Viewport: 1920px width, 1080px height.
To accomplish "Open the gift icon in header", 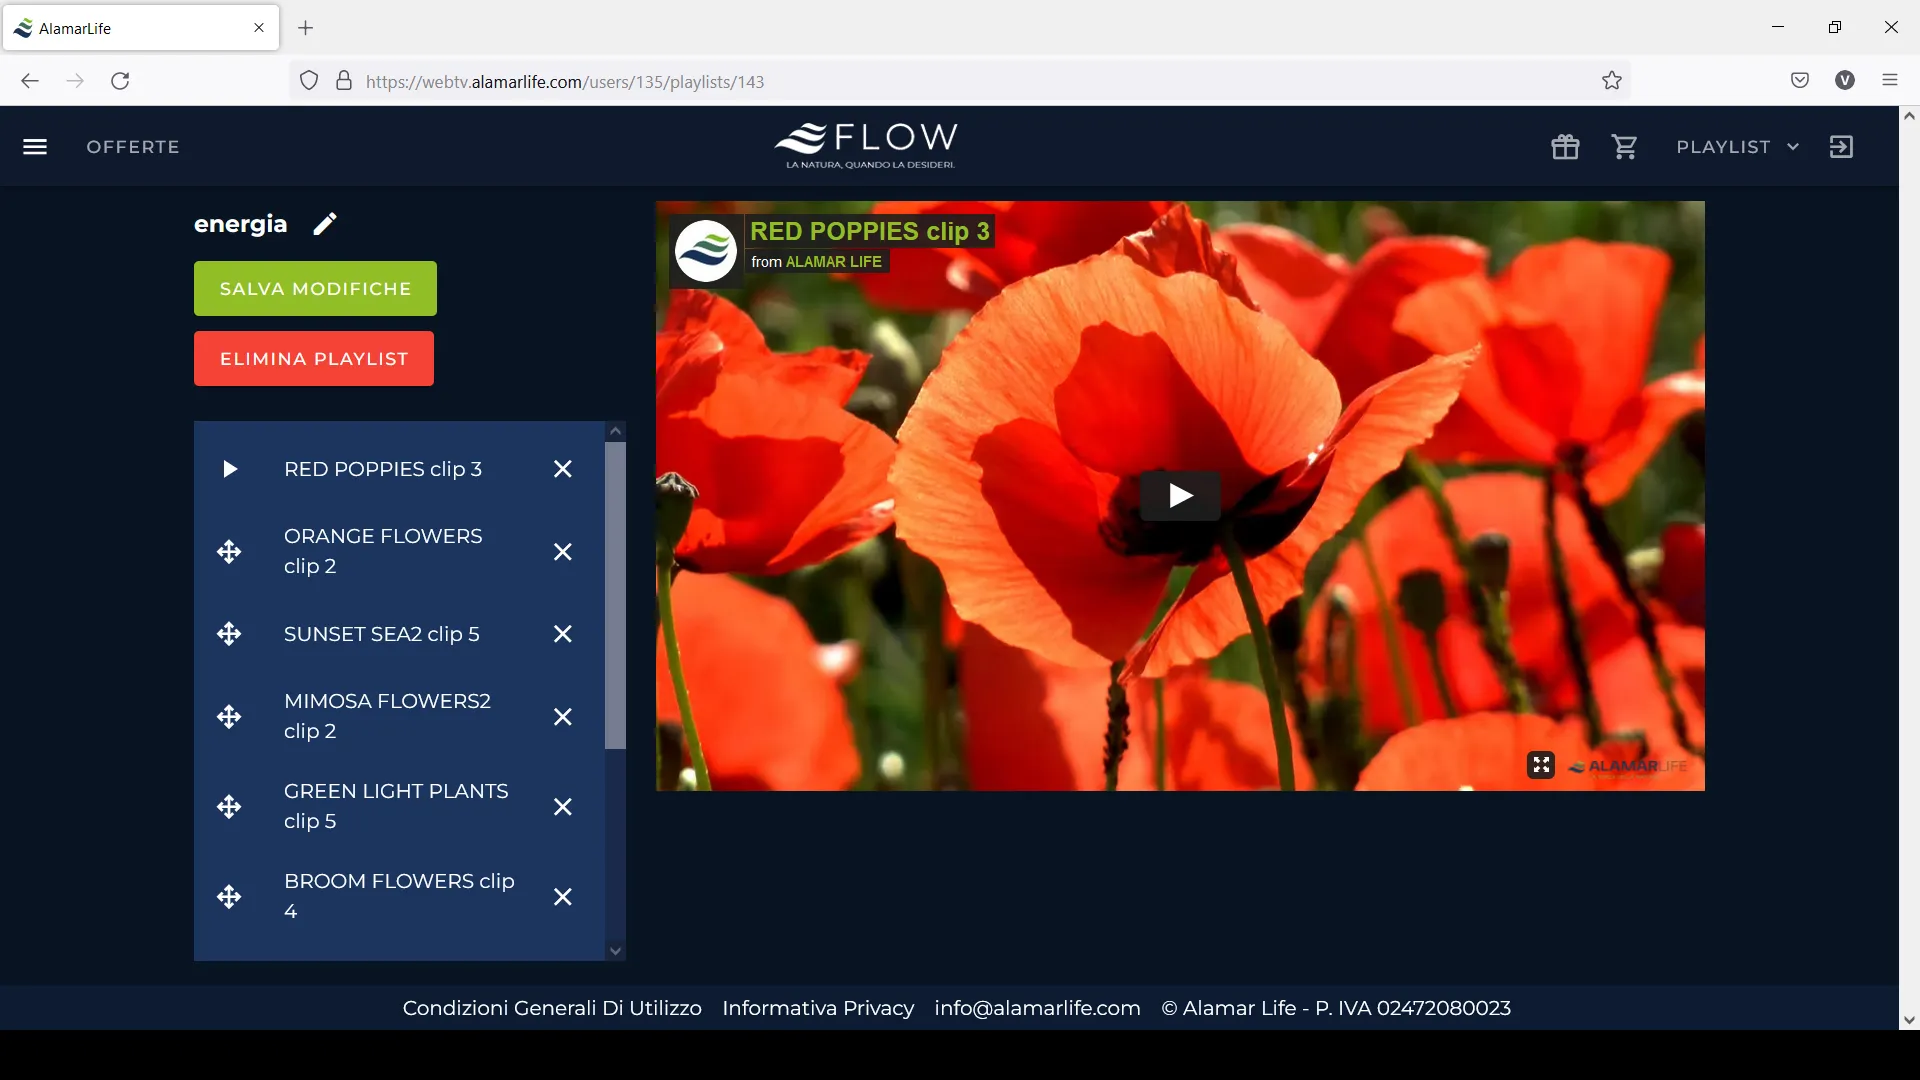I will coord(1565,147).
